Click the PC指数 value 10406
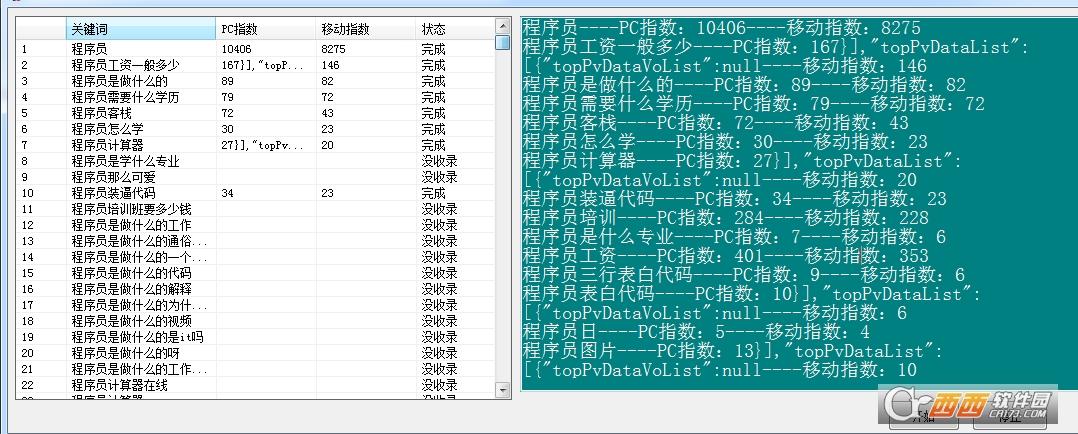 pos(236,49)
